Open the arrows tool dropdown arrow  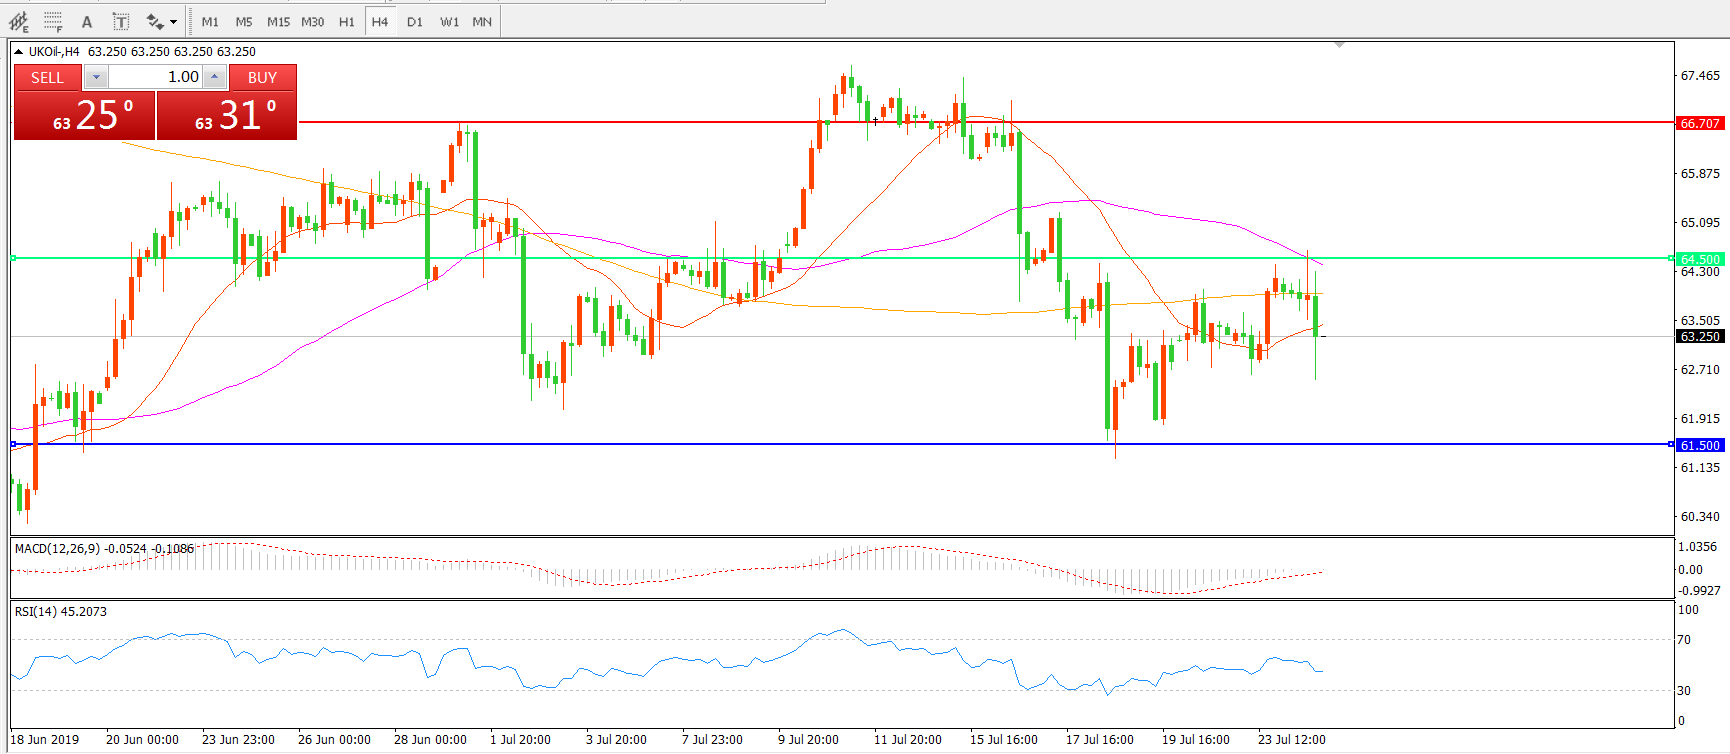coord(174,21)
